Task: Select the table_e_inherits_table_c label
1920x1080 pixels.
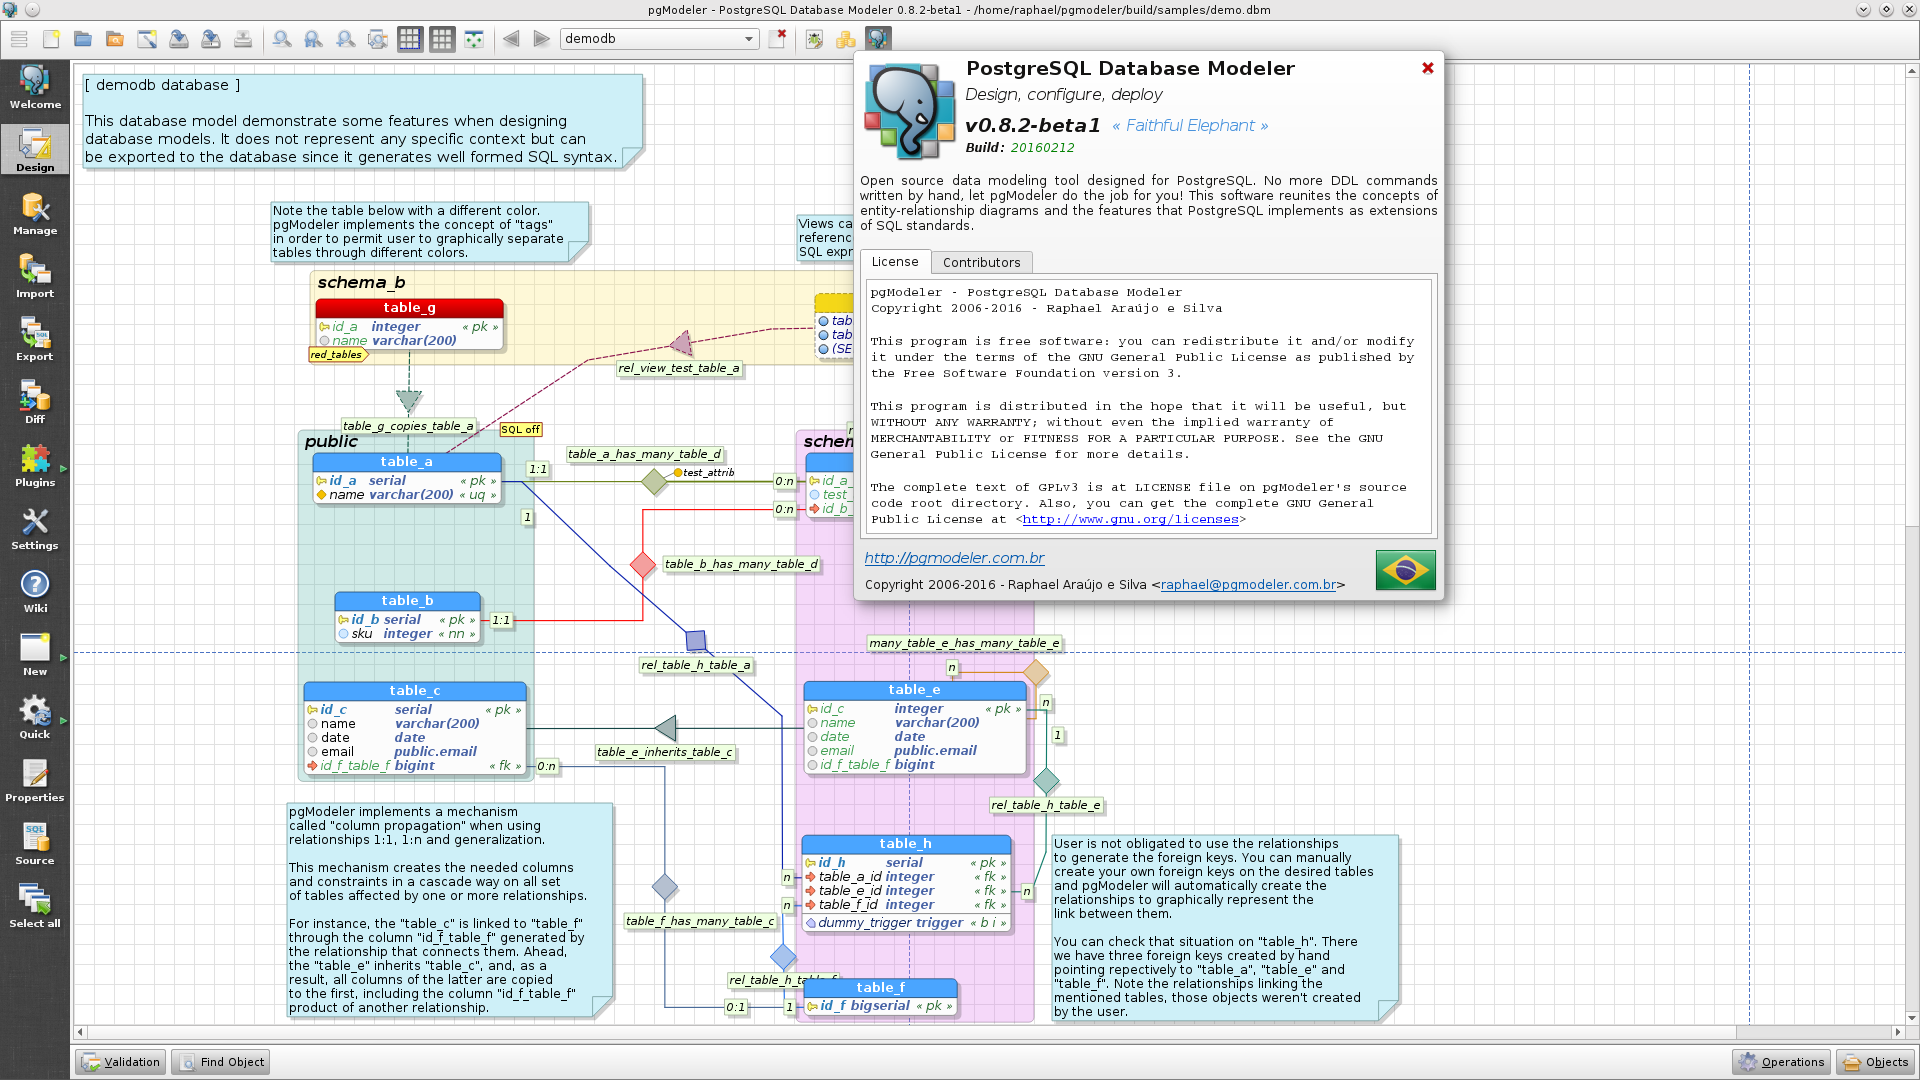Action: [665, 752]
